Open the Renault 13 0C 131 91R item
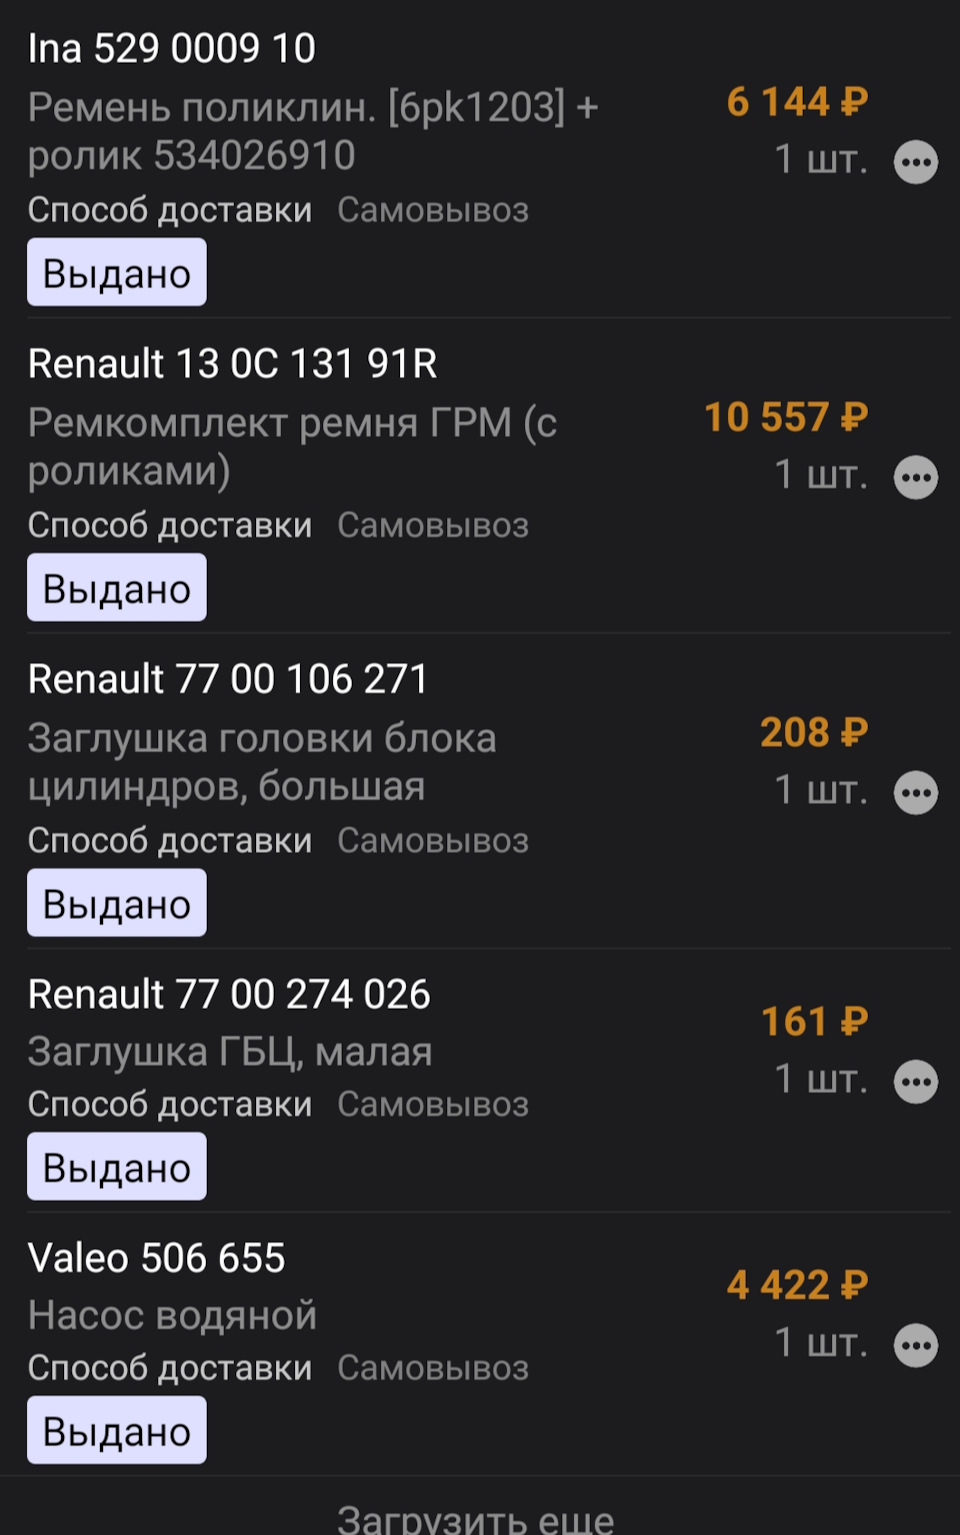 coord(233,364)
